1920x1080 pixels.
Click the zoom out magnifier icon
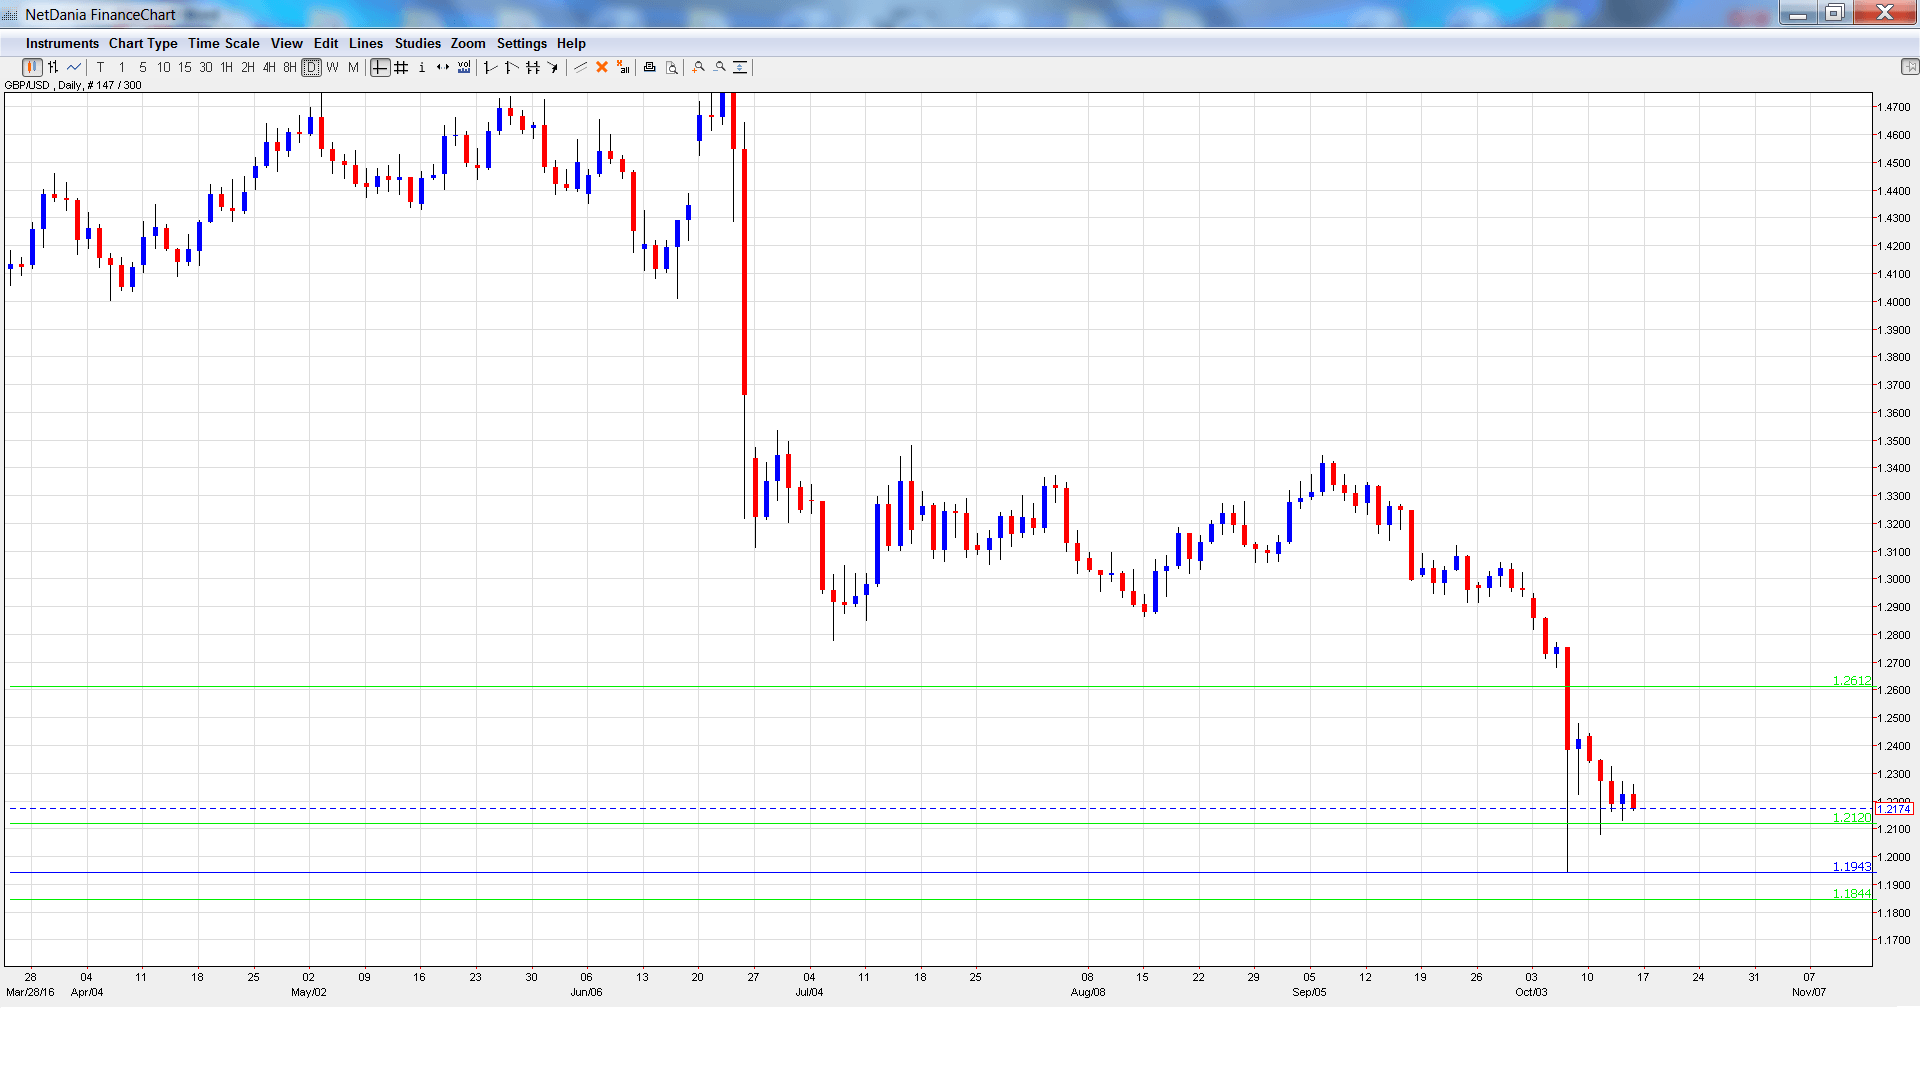pyautogui.click(x=720, y=67)
